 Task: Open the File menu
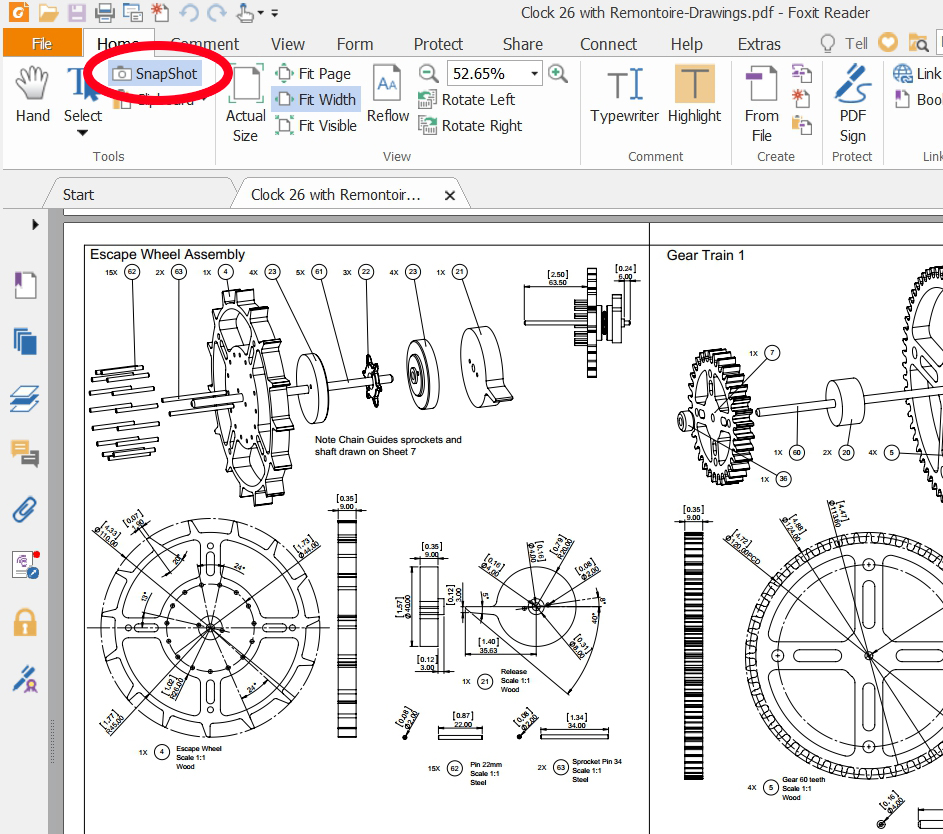42,43
